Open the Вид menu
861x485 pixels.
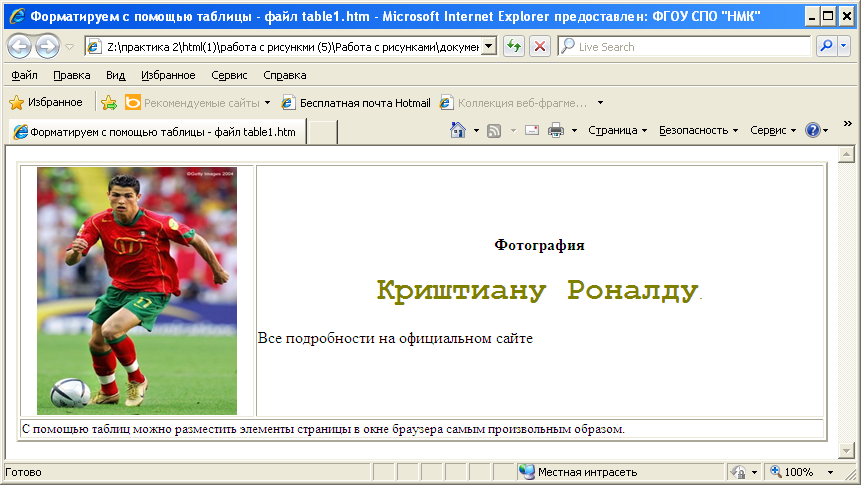tap(115, 75)
